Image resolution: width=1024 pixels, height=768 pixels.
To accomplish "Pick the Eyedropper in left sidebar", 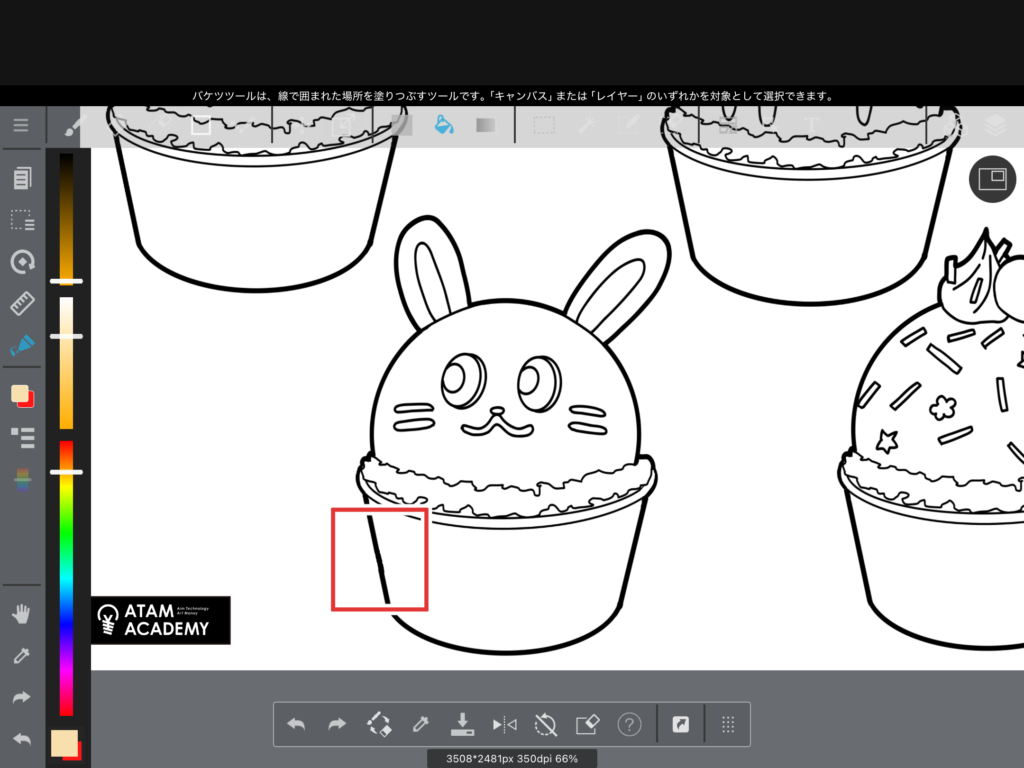I will pos(22,656).
